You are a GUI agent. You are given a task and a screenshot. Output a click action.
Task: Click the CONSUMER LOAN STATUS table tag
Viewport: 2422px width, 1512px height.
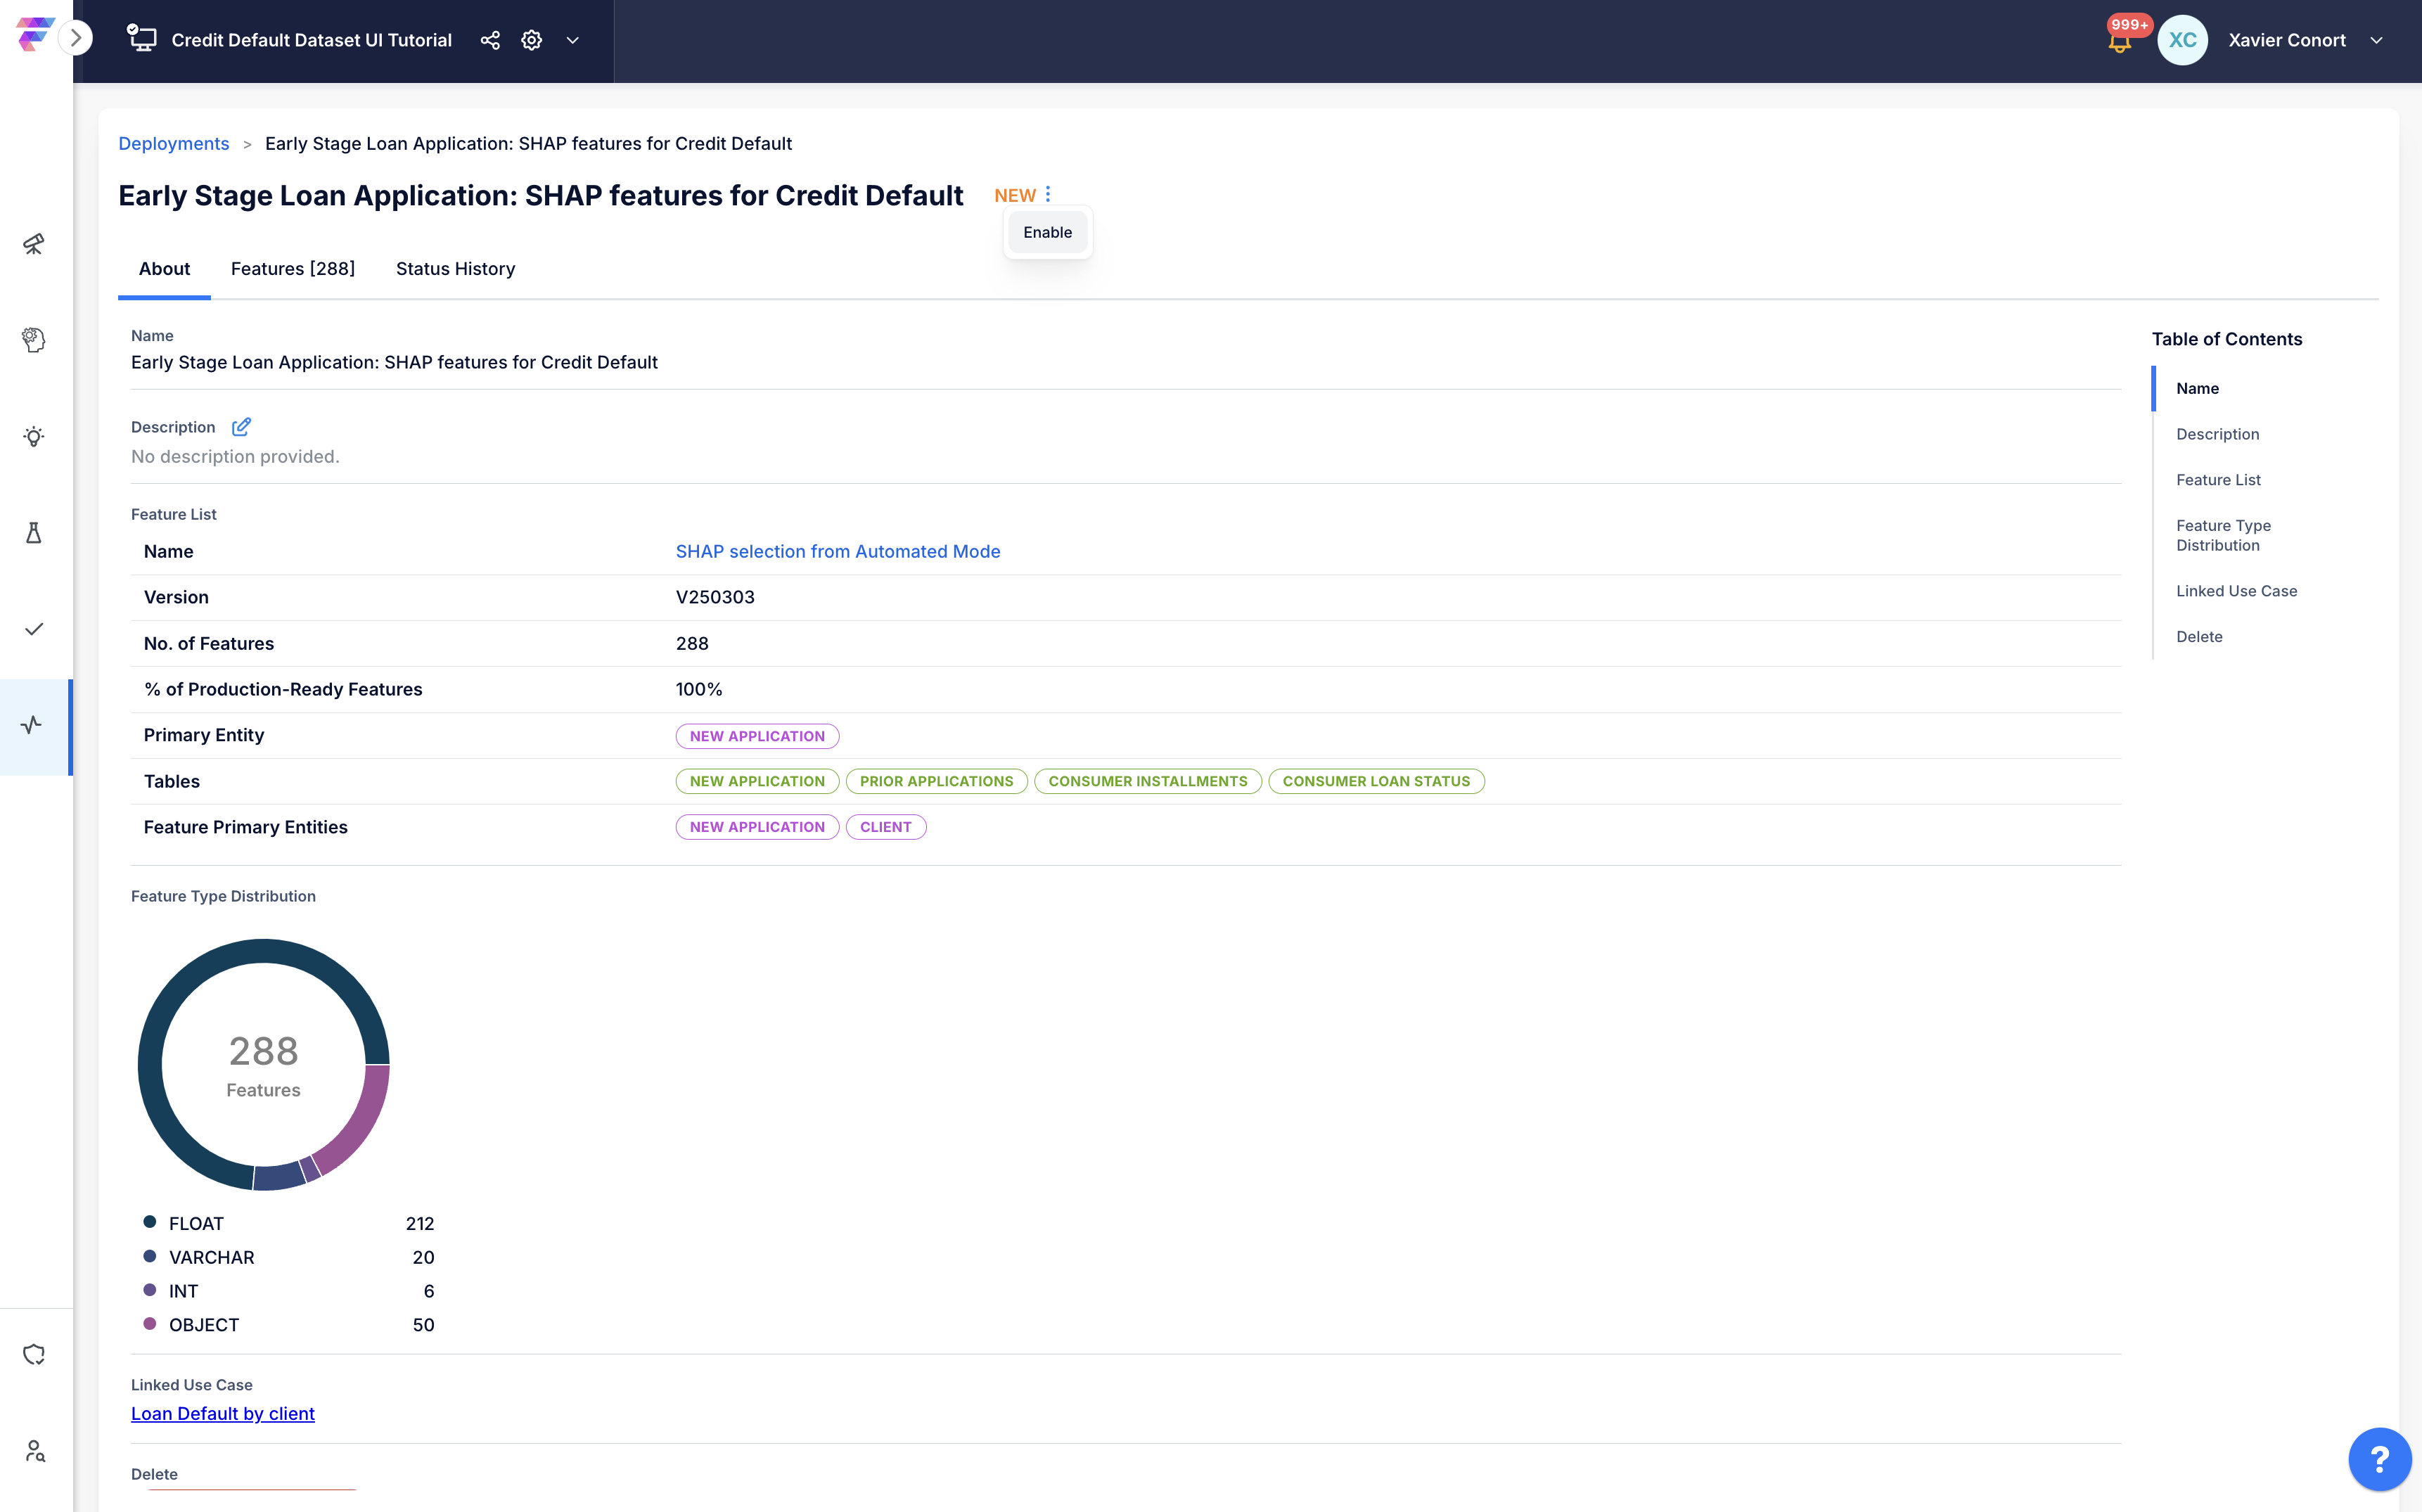1376,781
